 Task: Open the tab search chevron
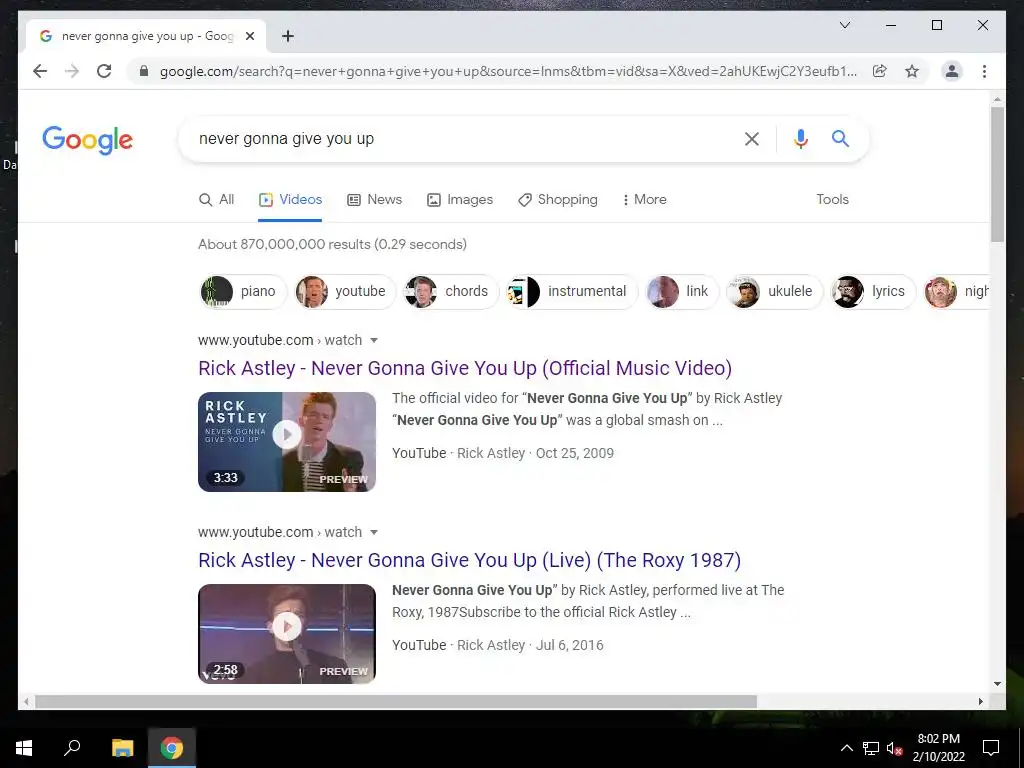(844, 25)
